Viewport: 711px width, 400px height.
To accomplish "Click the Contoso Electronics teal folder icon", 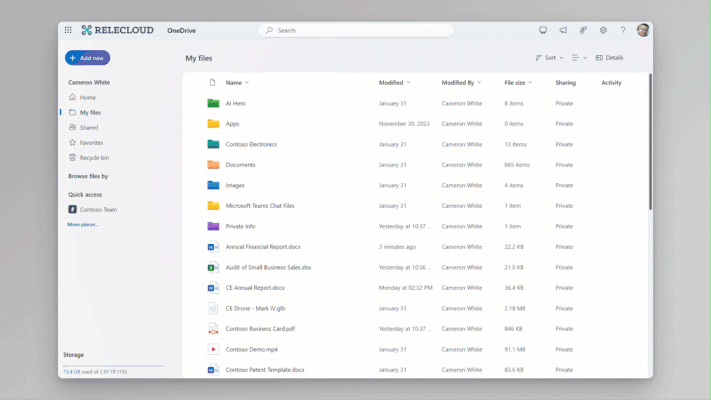I will pyautogui.click(x=213, y=144).
